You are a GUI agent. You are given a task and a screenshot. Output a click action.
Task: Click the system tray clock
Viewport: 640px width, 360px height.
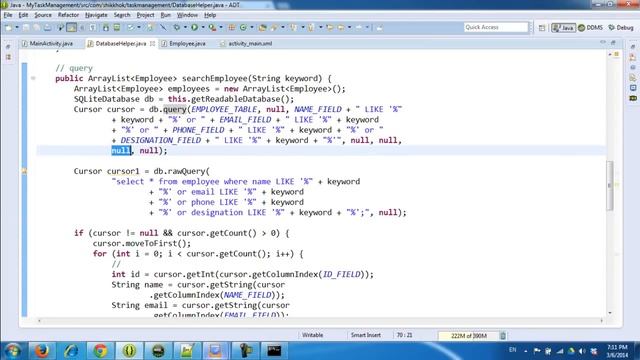point(617,351)
